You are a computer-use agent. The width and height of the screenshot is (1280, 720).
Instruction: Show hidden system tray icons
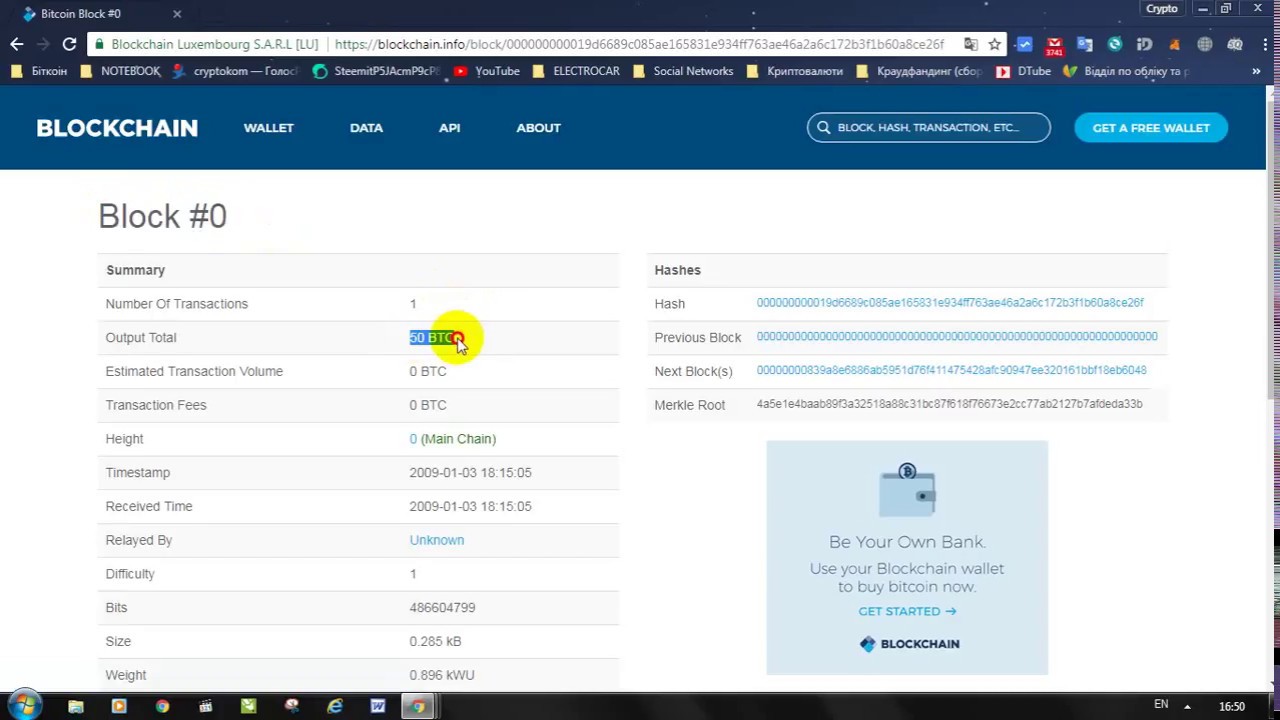coord(1187,706)
